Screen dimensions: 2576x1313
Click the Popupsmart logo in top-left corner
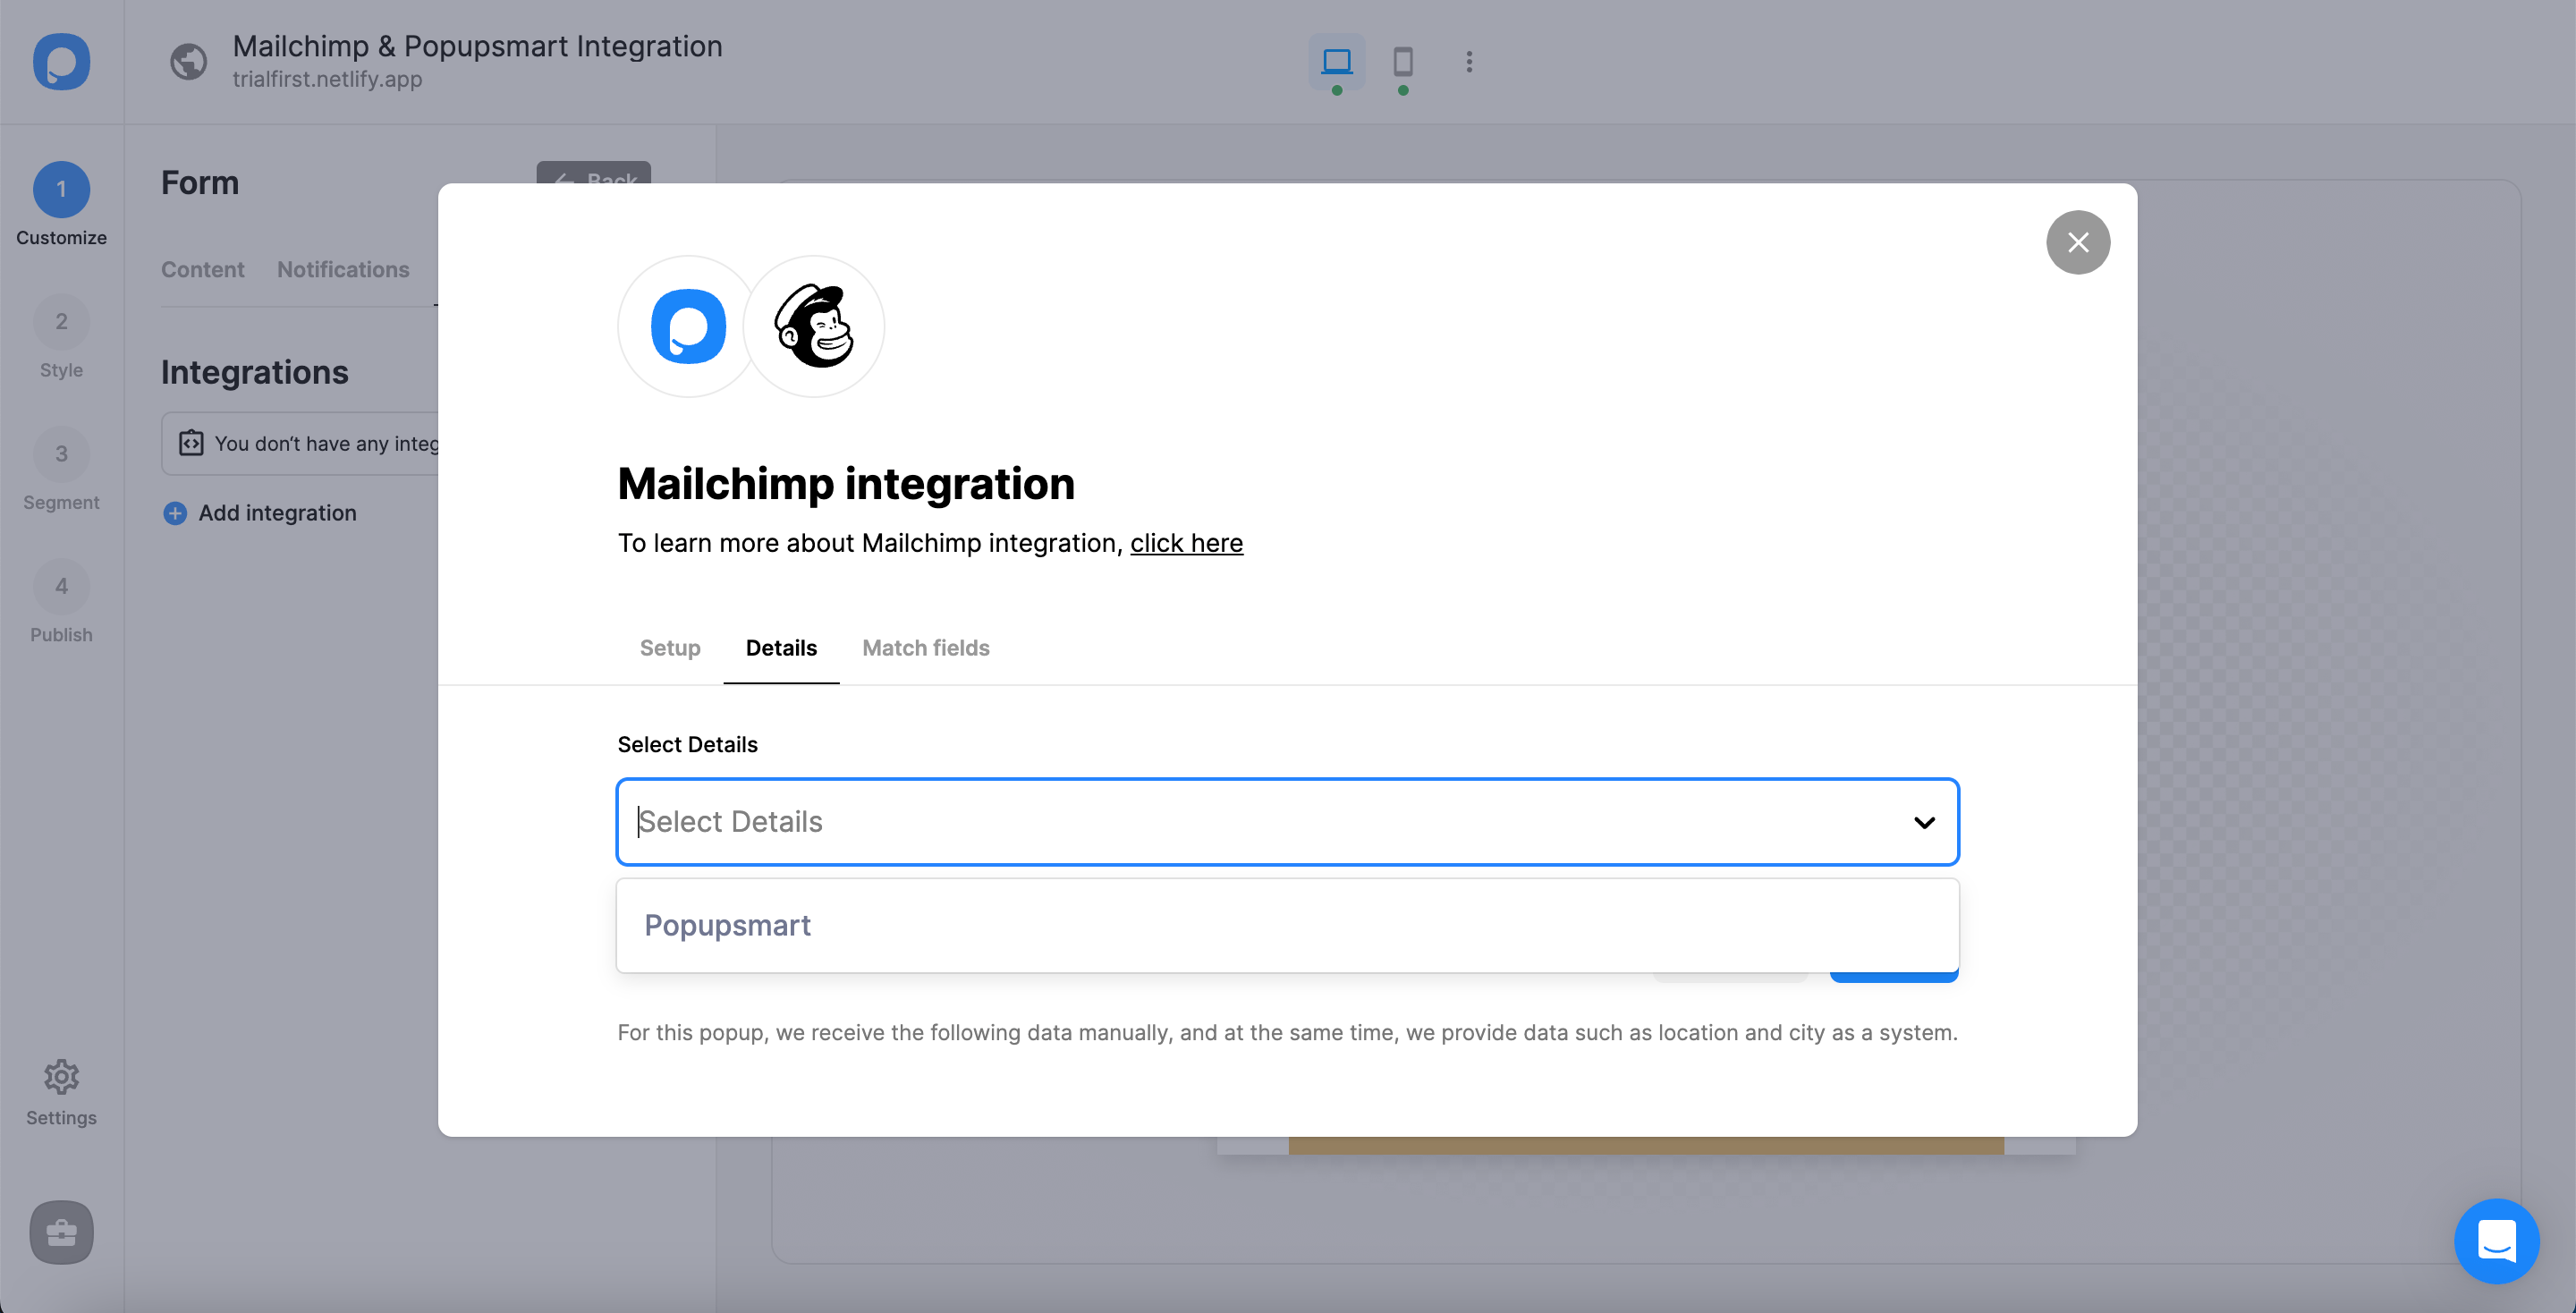coord(61,61)
